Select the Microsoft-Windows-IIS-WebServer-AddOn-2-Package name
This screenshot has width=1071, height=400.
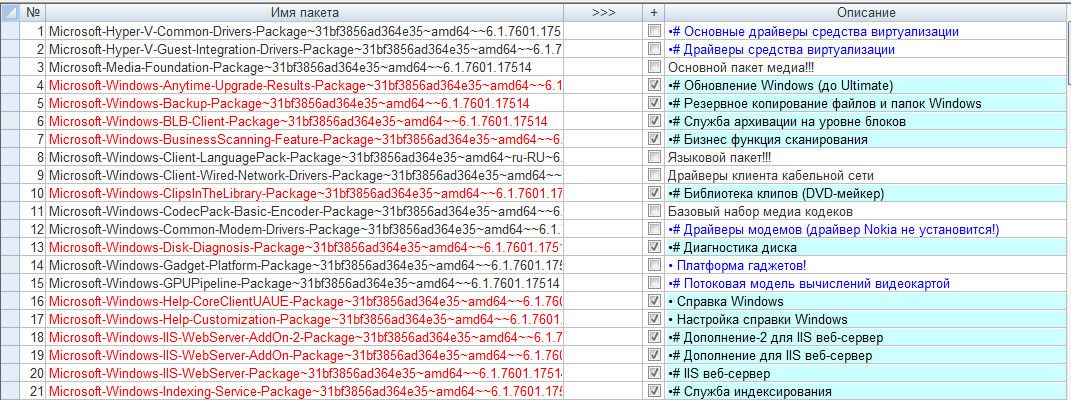(305, 337)
